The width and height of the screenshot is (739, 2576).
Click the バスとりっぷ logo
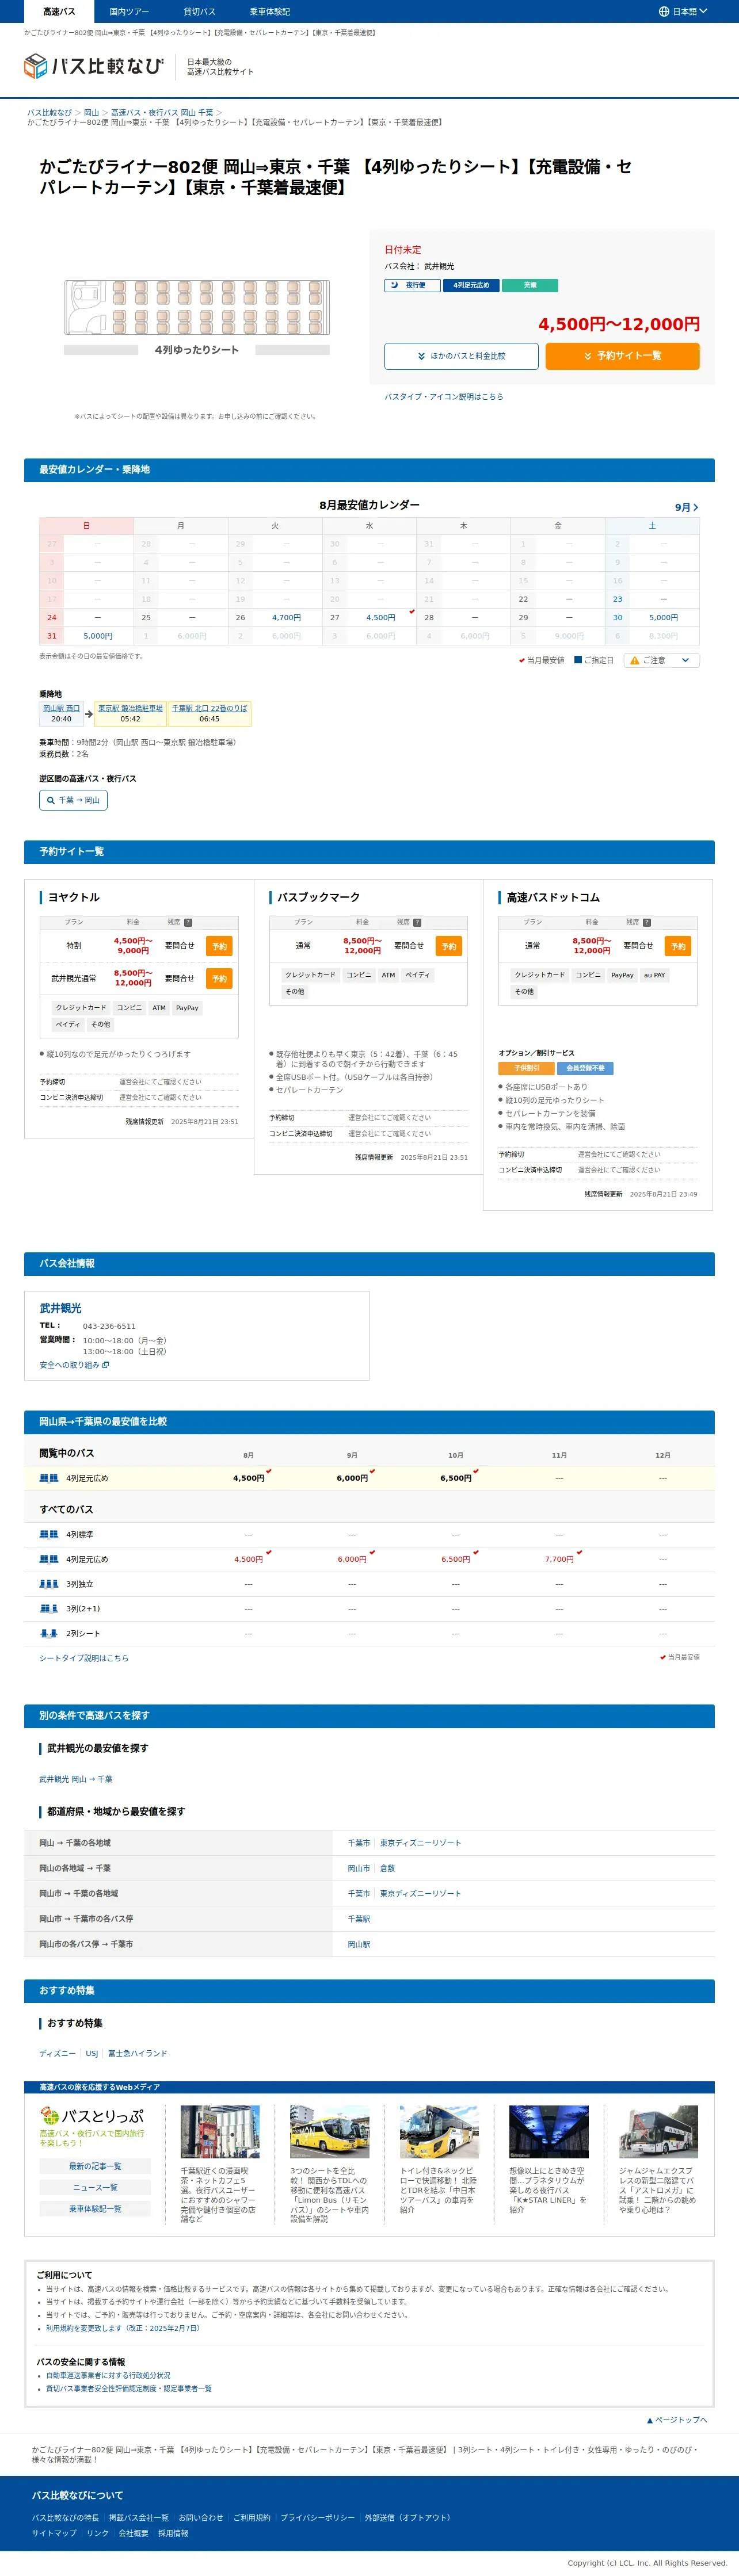coord(92,2117)
